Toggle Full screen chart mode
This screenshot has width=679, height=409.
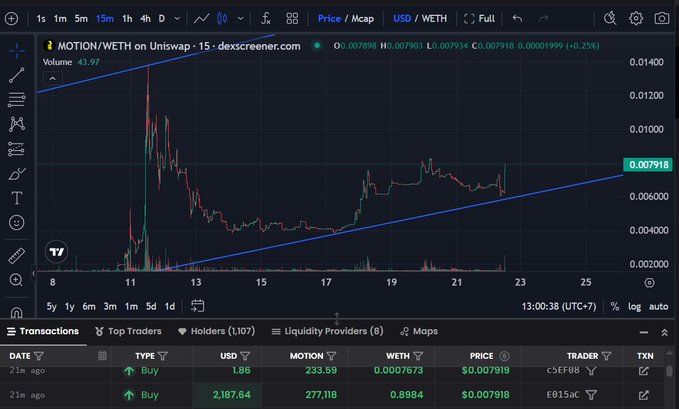point(479,19)
